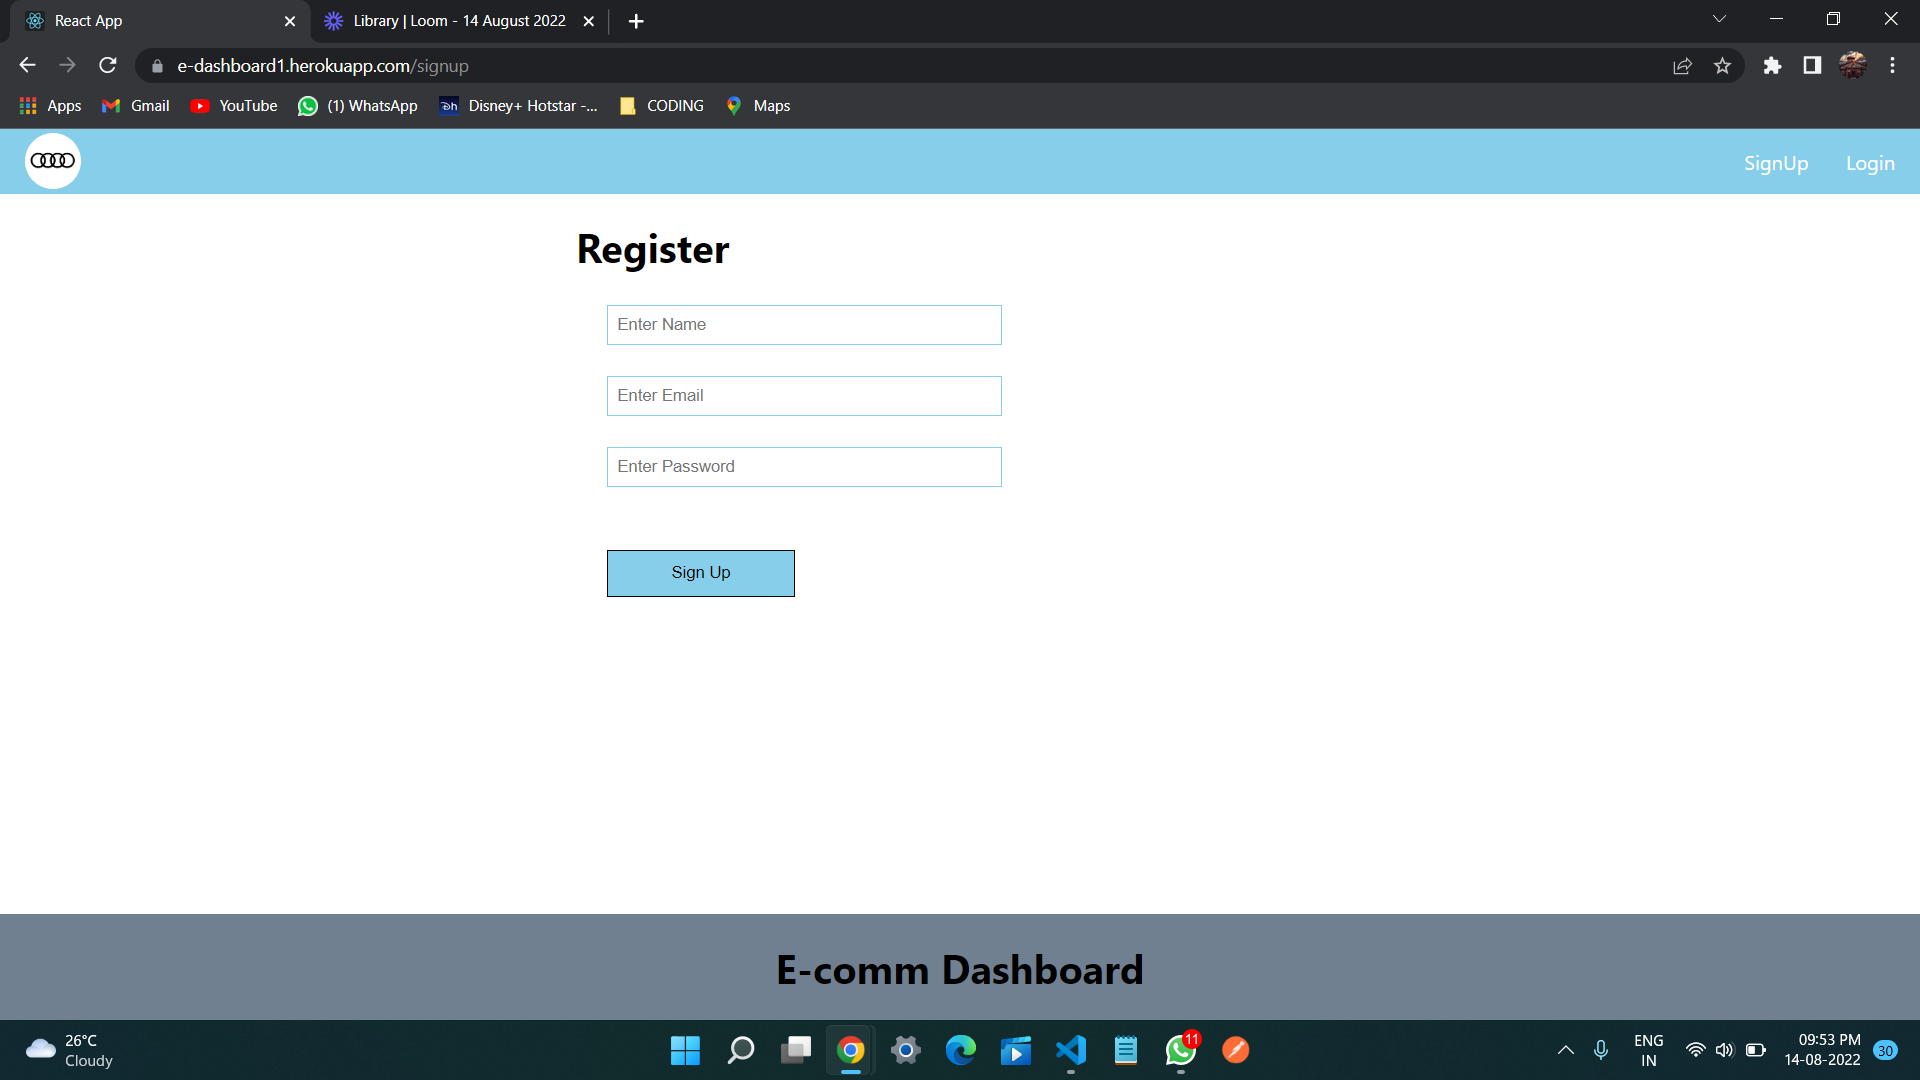The height and width of the screenshot is (1080, 1920).
Task: Open VS Code from the taskbar
Action: click(1070, 1050)
